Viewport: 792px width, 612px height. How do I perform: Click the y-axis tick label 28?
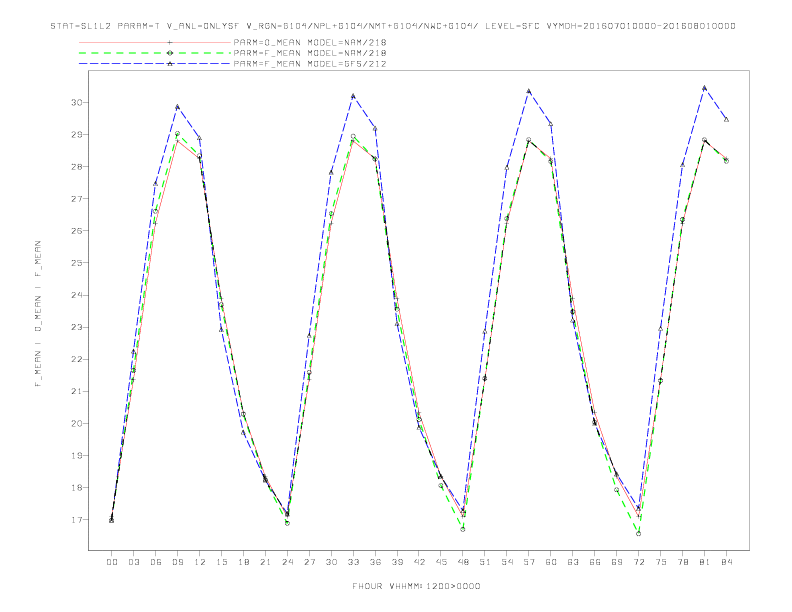point(77,167)
